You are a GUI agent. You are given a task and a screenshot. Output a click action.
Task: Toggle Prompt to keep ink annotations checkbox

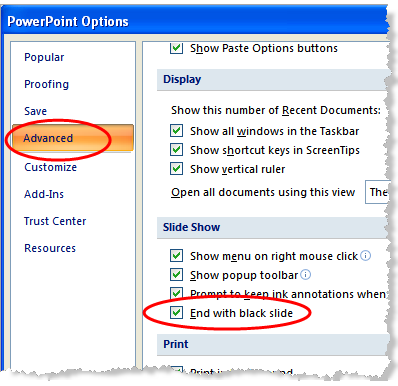click(x=176, y=293)
